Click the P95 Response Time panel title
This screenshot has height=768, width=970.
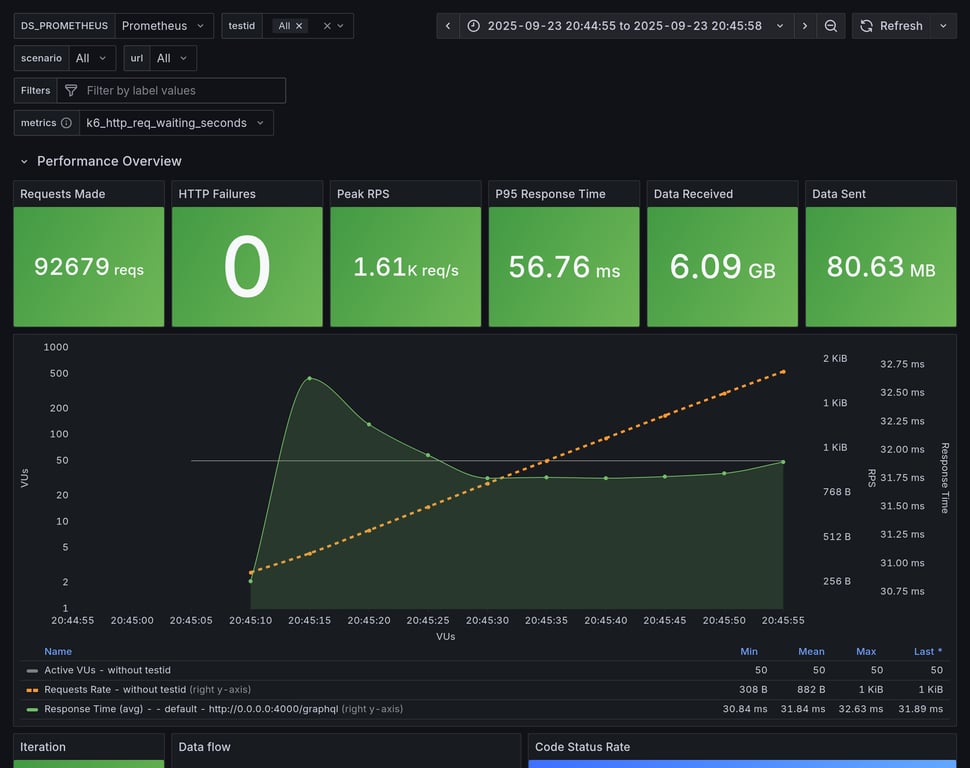pyautogui.click(x=551, y=194)
